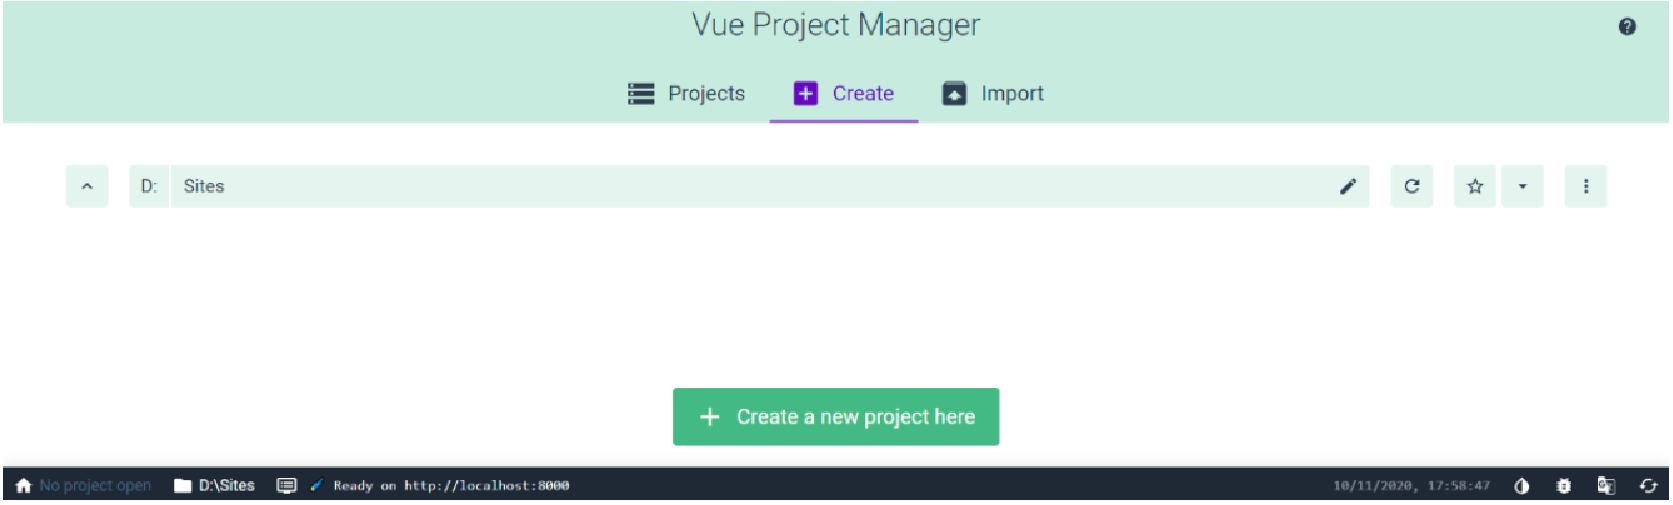Click the D:\Sites folder in the status bar
The image size is (1673, 505).
point(214,485)
